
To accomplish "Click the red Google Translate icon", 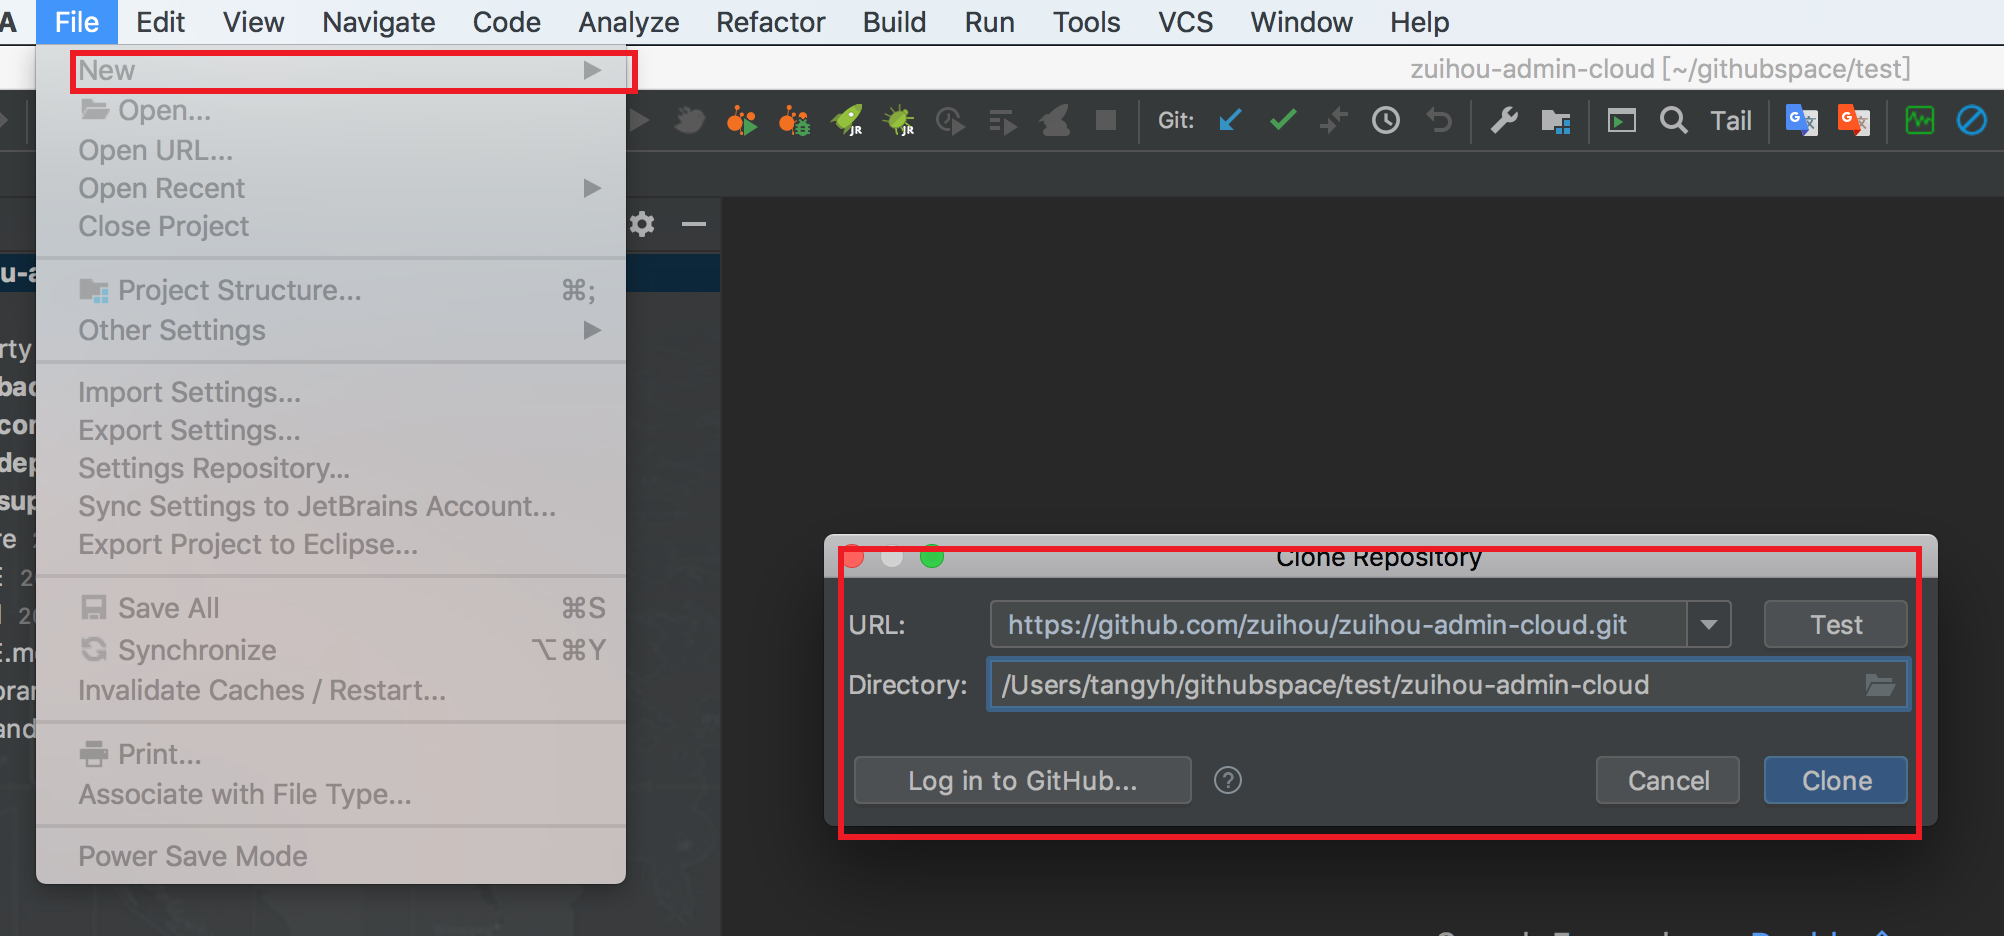I will [1854, 121].
